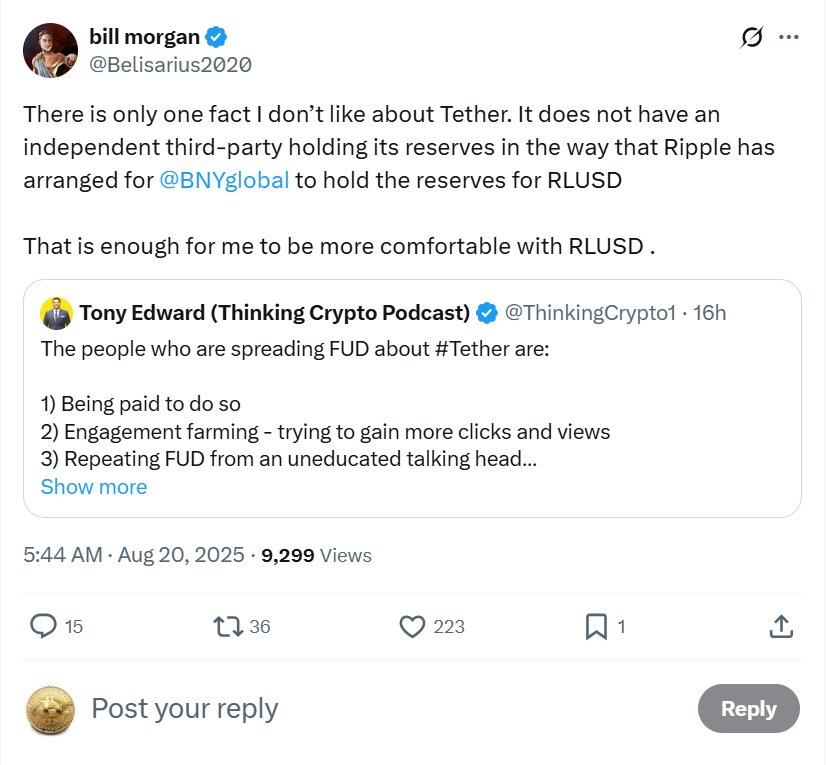Open the @ThinkingCrypto1 handle in quote
826x765 pixels.
(x=590, y=313)
